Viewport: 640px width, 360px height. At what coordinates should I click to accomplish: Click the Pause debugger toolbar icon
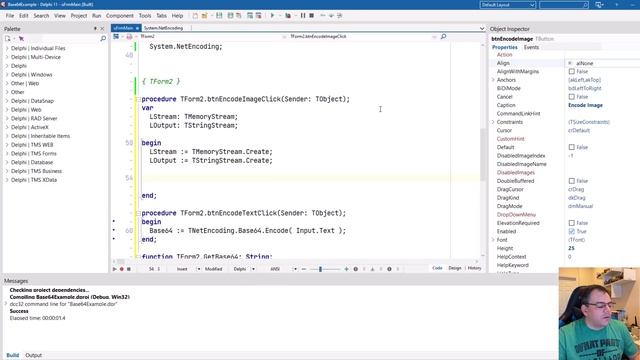tap(303, 16)
